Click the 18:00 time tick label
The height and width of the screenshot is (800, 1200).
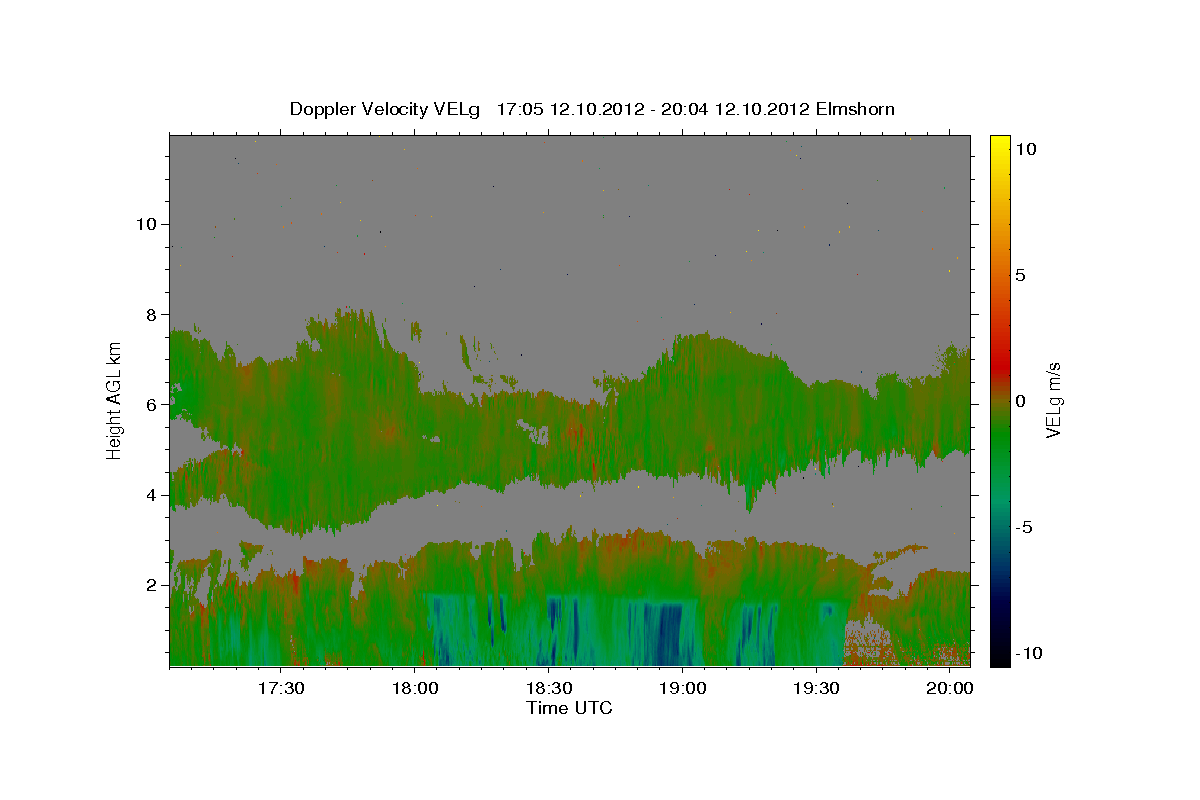(x=415, y=688)
